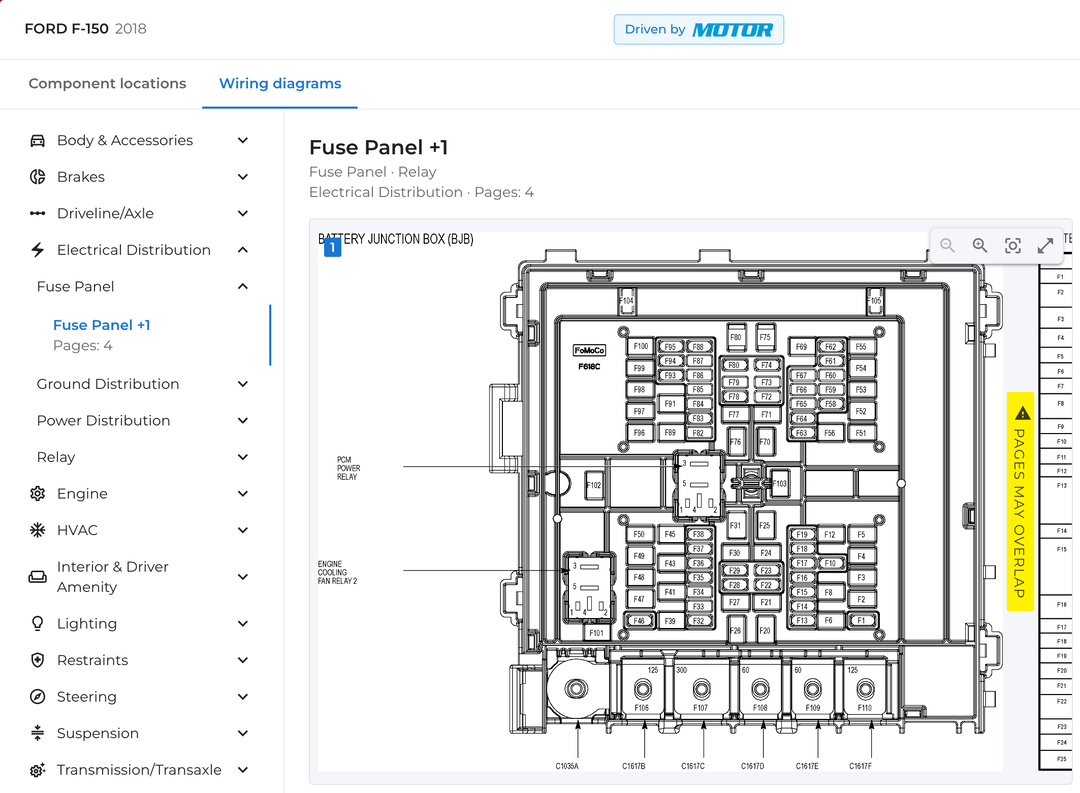Expand the Body & Accessories category
Viewport: 1080px width, 793px height.
click(x=242, y=141)
